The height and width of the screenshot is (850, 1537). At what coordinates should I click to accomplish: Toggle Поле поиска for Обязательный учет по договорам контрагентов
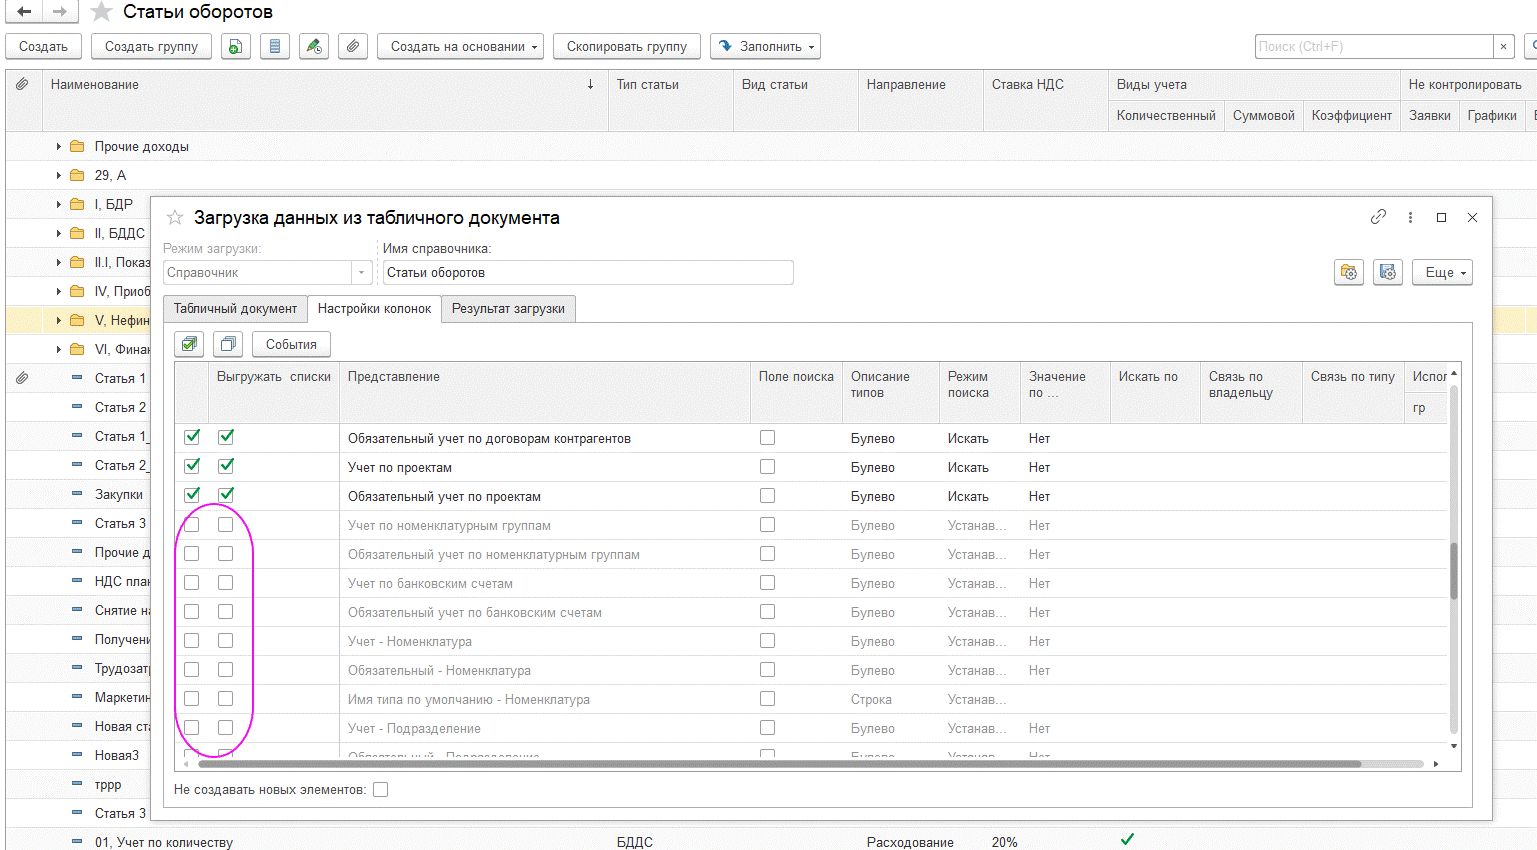767,438
